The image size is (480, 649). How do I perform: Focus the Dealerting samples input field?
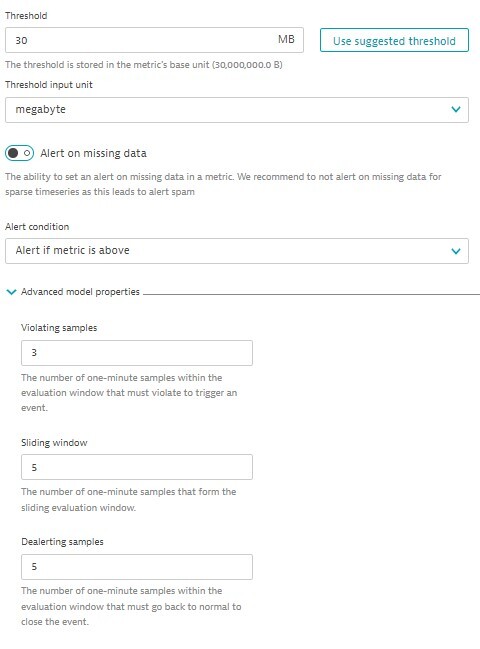[137, 567]
